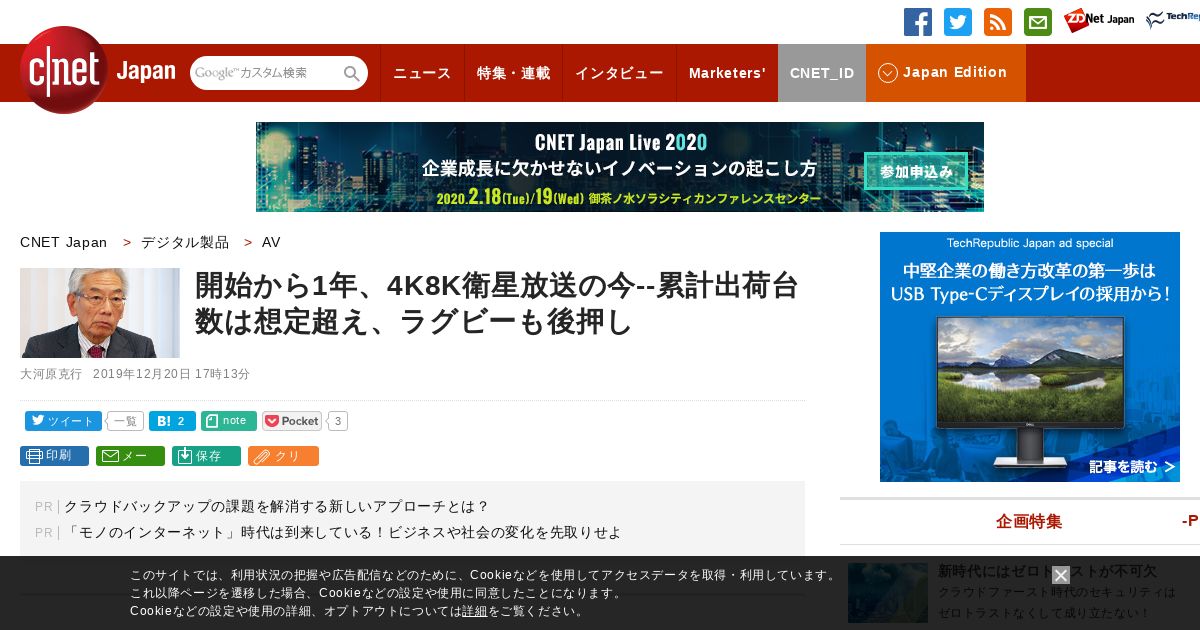Open the RSS feed icon

pos(998,22)
